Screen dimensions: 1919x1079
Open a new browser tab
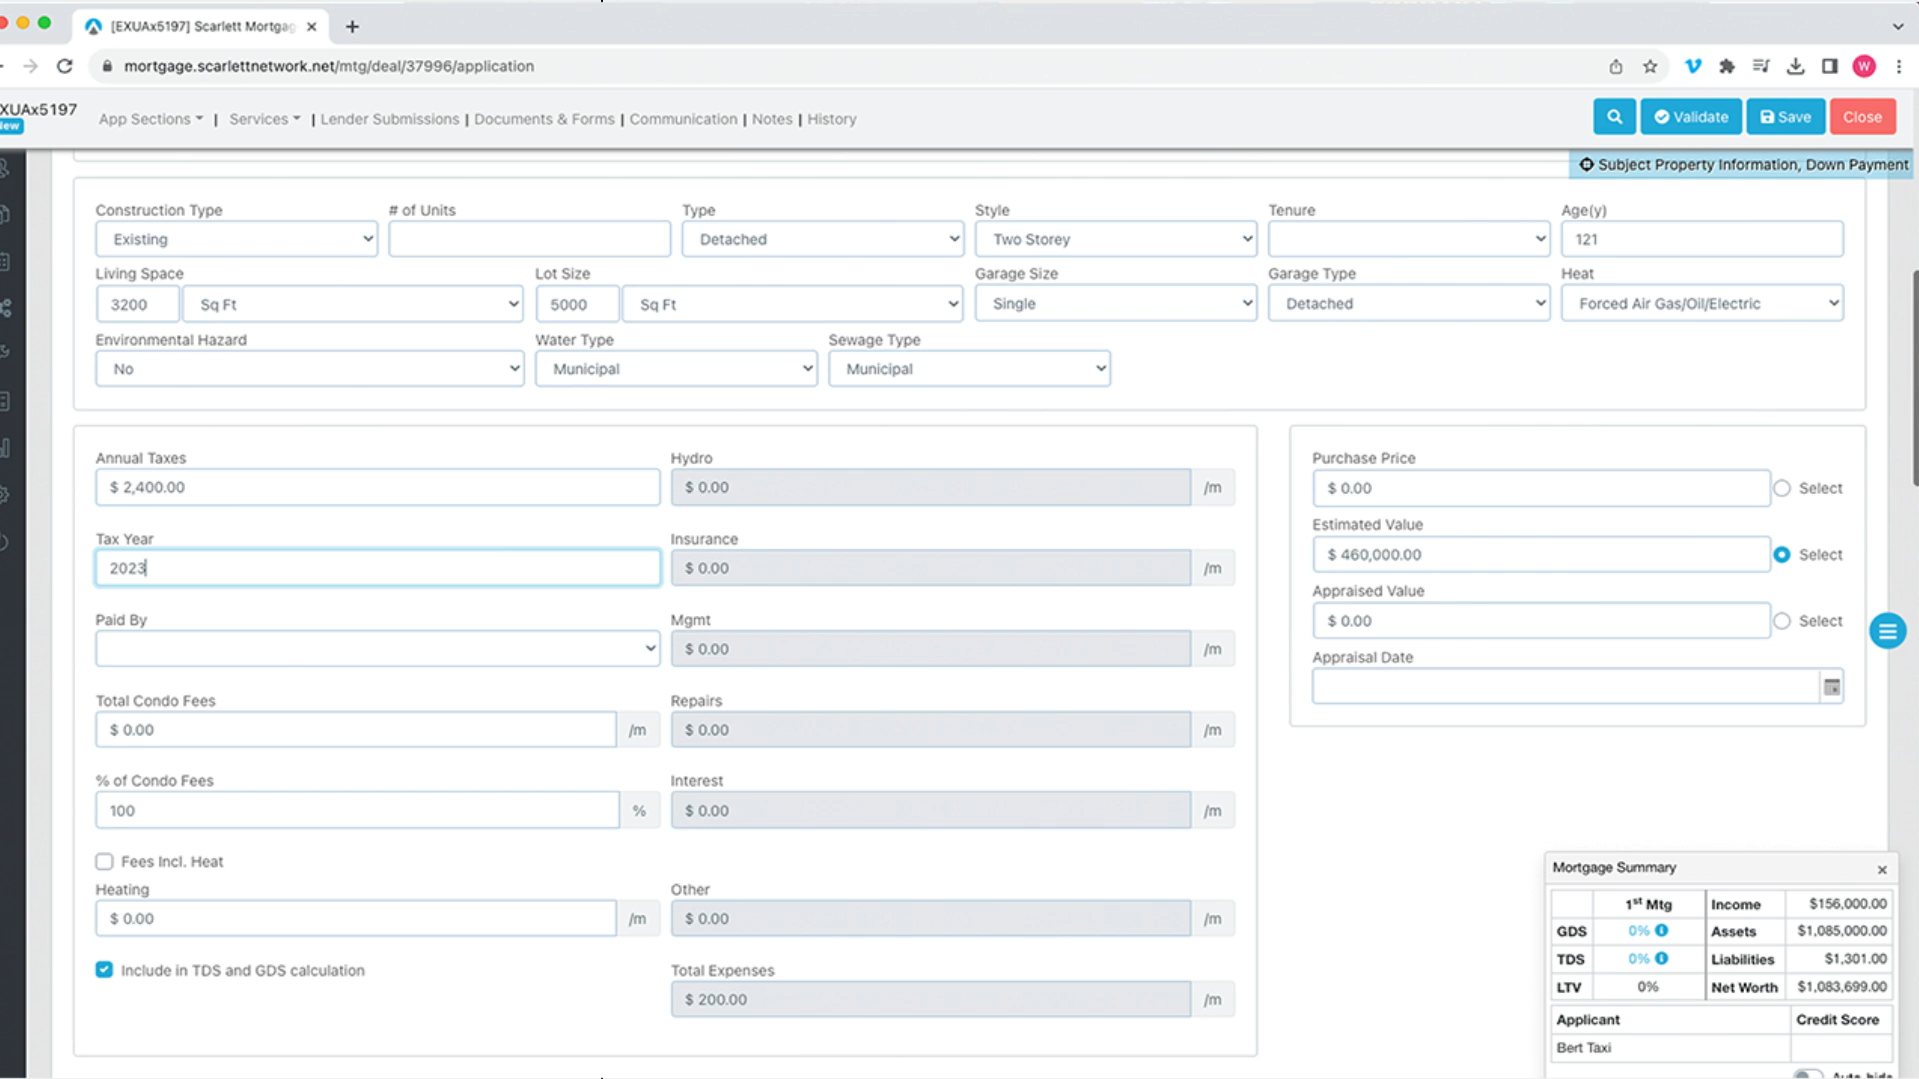[352, 27]
